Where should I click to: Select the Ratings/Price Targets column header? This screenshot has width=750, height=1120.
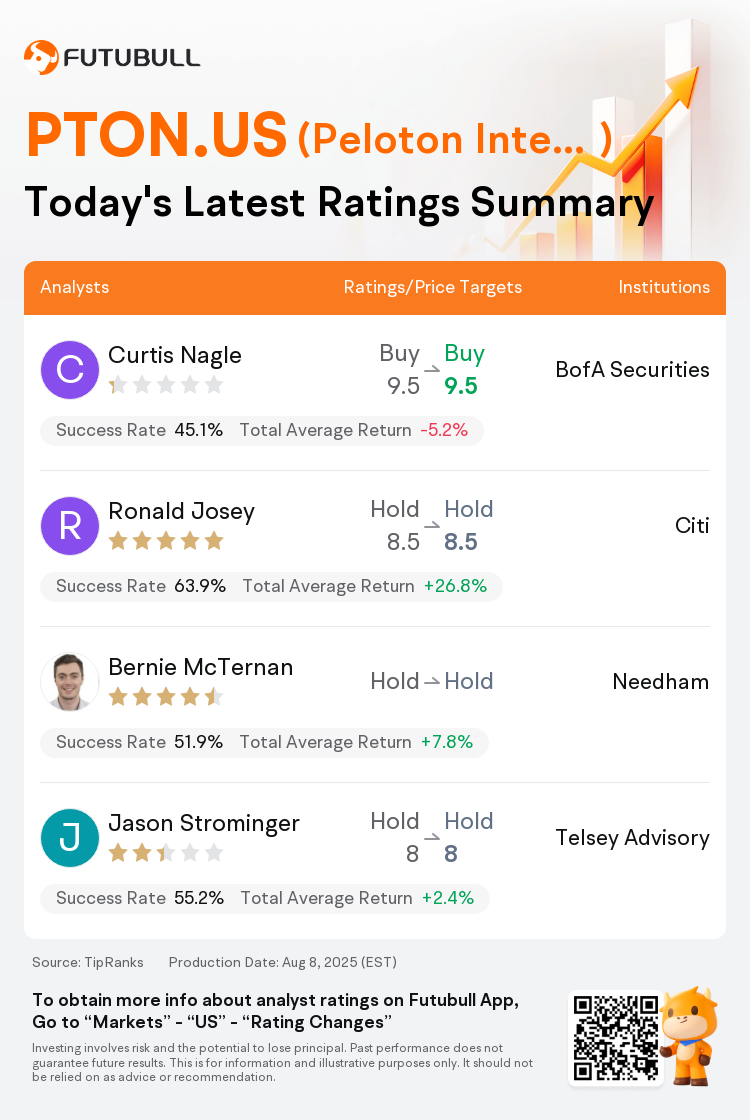tap(433, 287)
